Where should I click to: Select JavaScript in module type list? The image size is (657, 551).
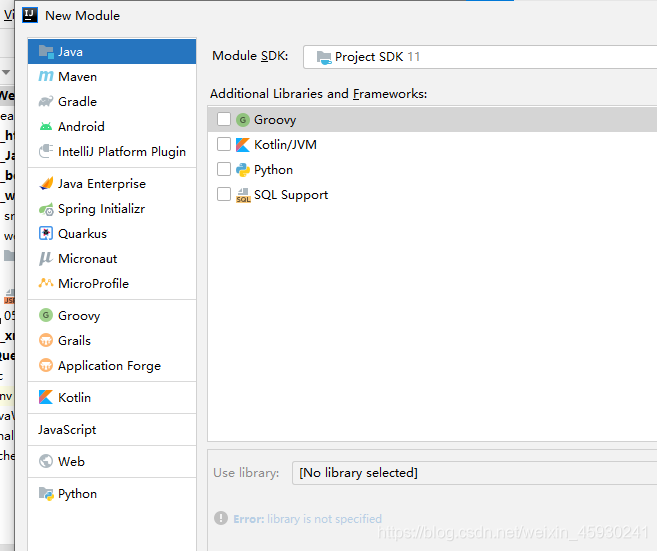click(67, 430)
